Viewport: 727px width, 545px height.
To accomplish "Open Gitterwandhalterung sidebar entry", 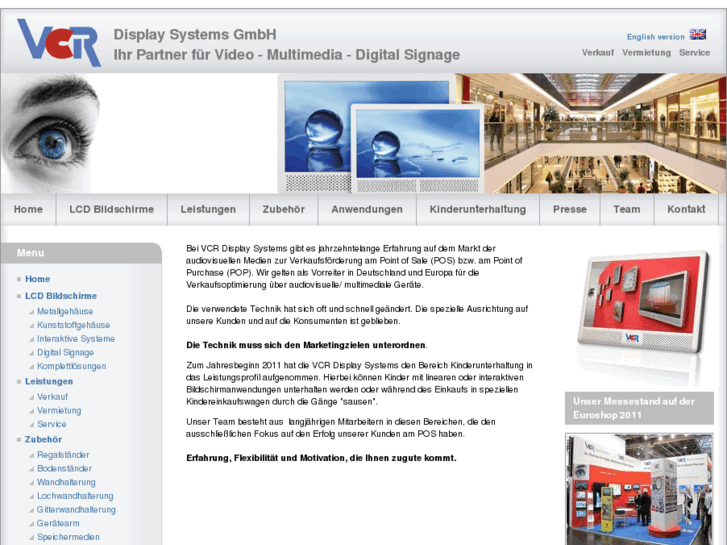I will pos(76,509).
